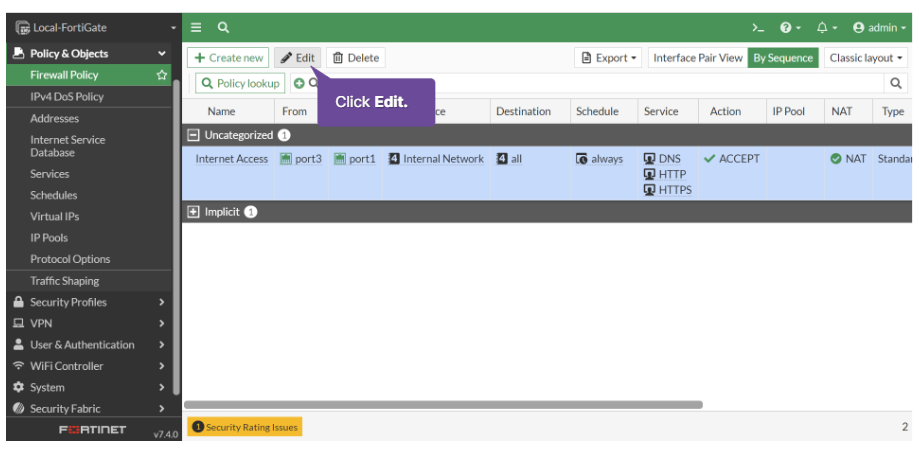Screen dimensions: 919x462
Task: Expand the VPN menu
Action: [x=89, y=323]
